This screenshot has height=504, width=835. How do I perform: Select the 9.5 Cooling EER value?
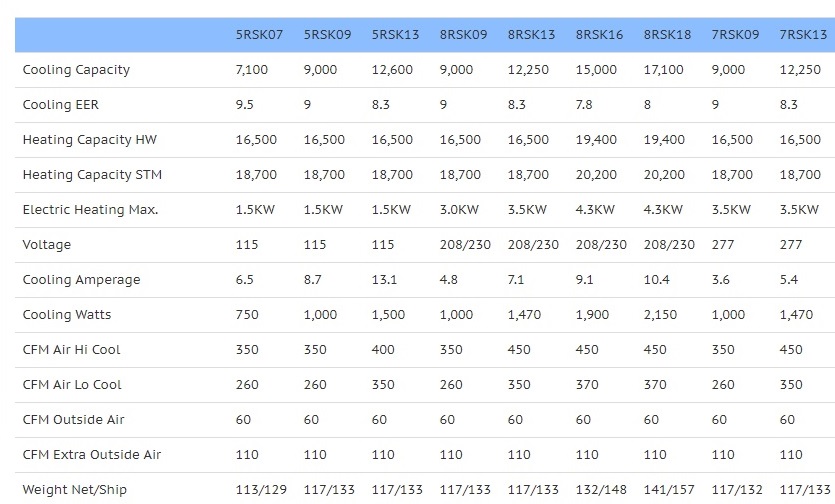tap(244, 104)
